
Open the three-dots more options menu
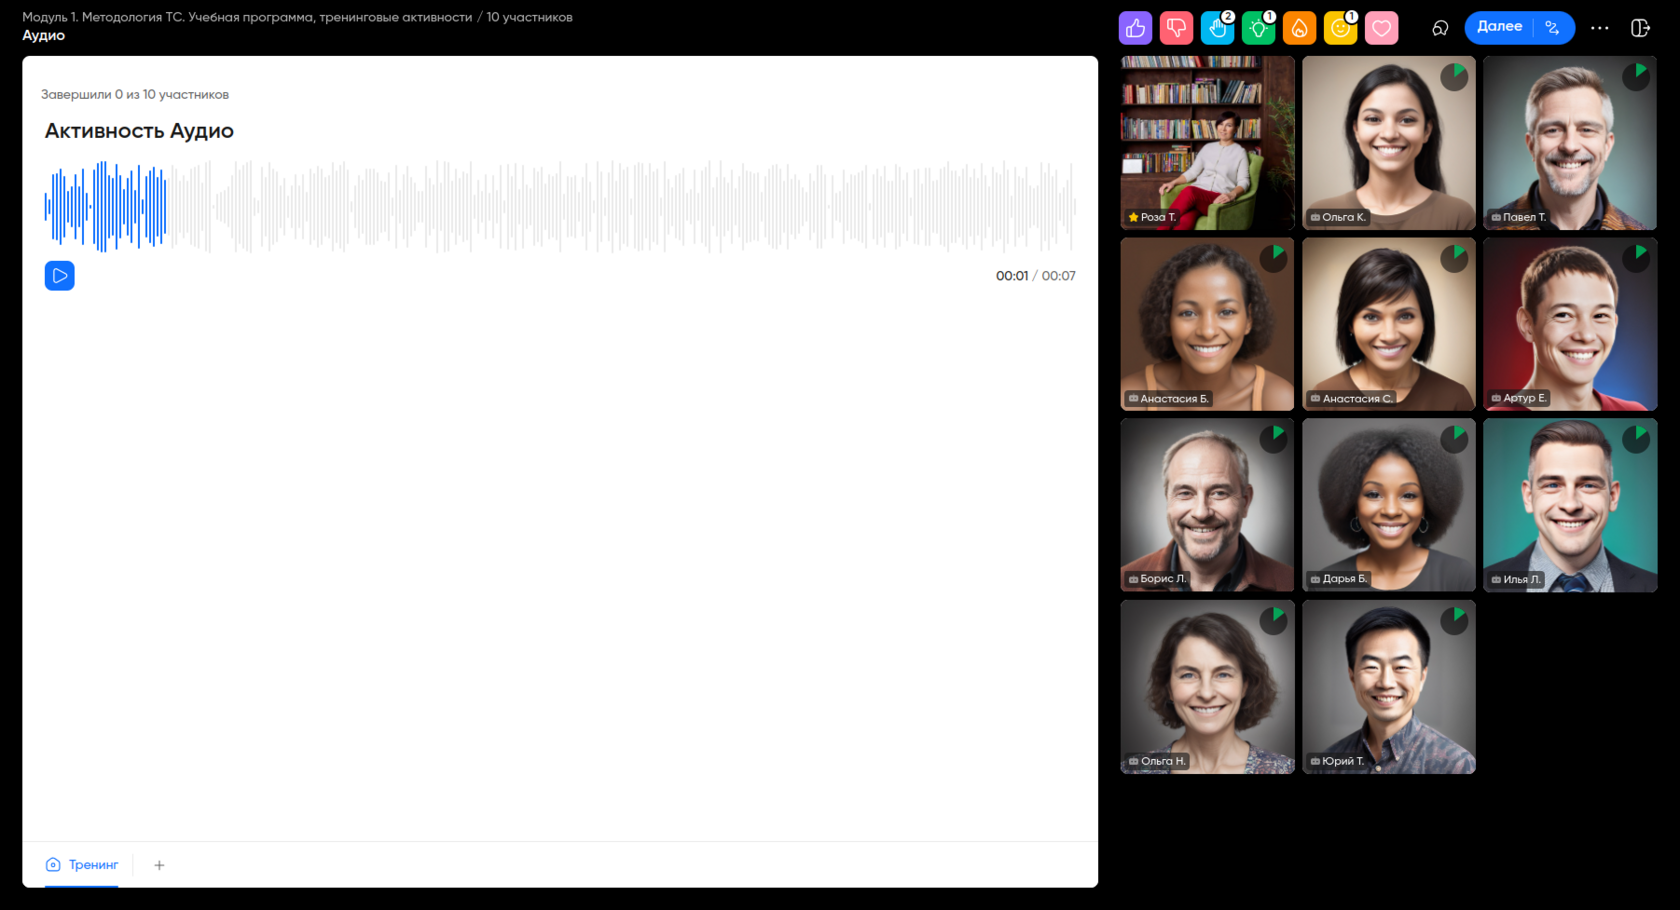1599,28
